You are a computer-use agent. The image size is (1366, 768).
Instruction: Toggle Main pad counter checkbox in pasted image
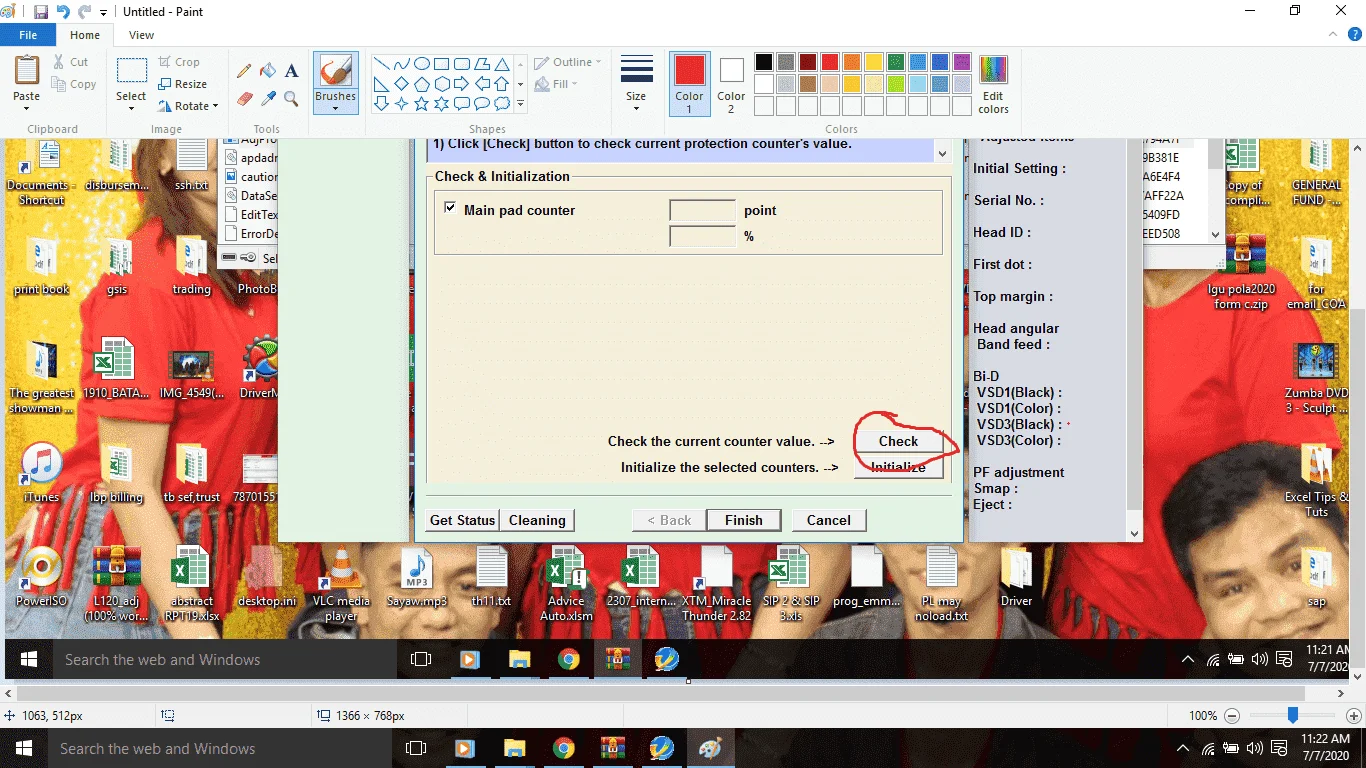click(450, 209)
